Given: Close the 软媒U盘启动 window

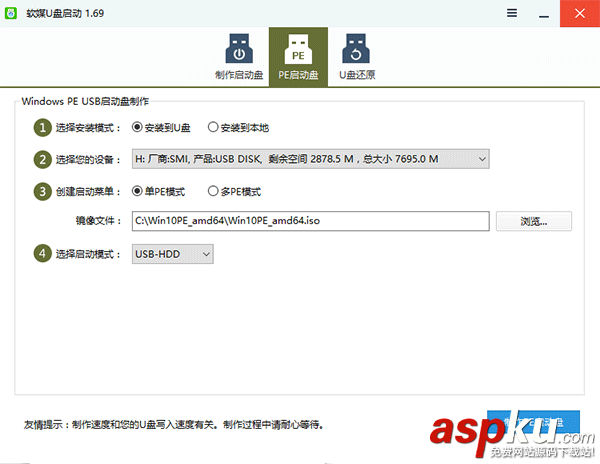Looking at the screenshot, I should [x=580, y=13].
